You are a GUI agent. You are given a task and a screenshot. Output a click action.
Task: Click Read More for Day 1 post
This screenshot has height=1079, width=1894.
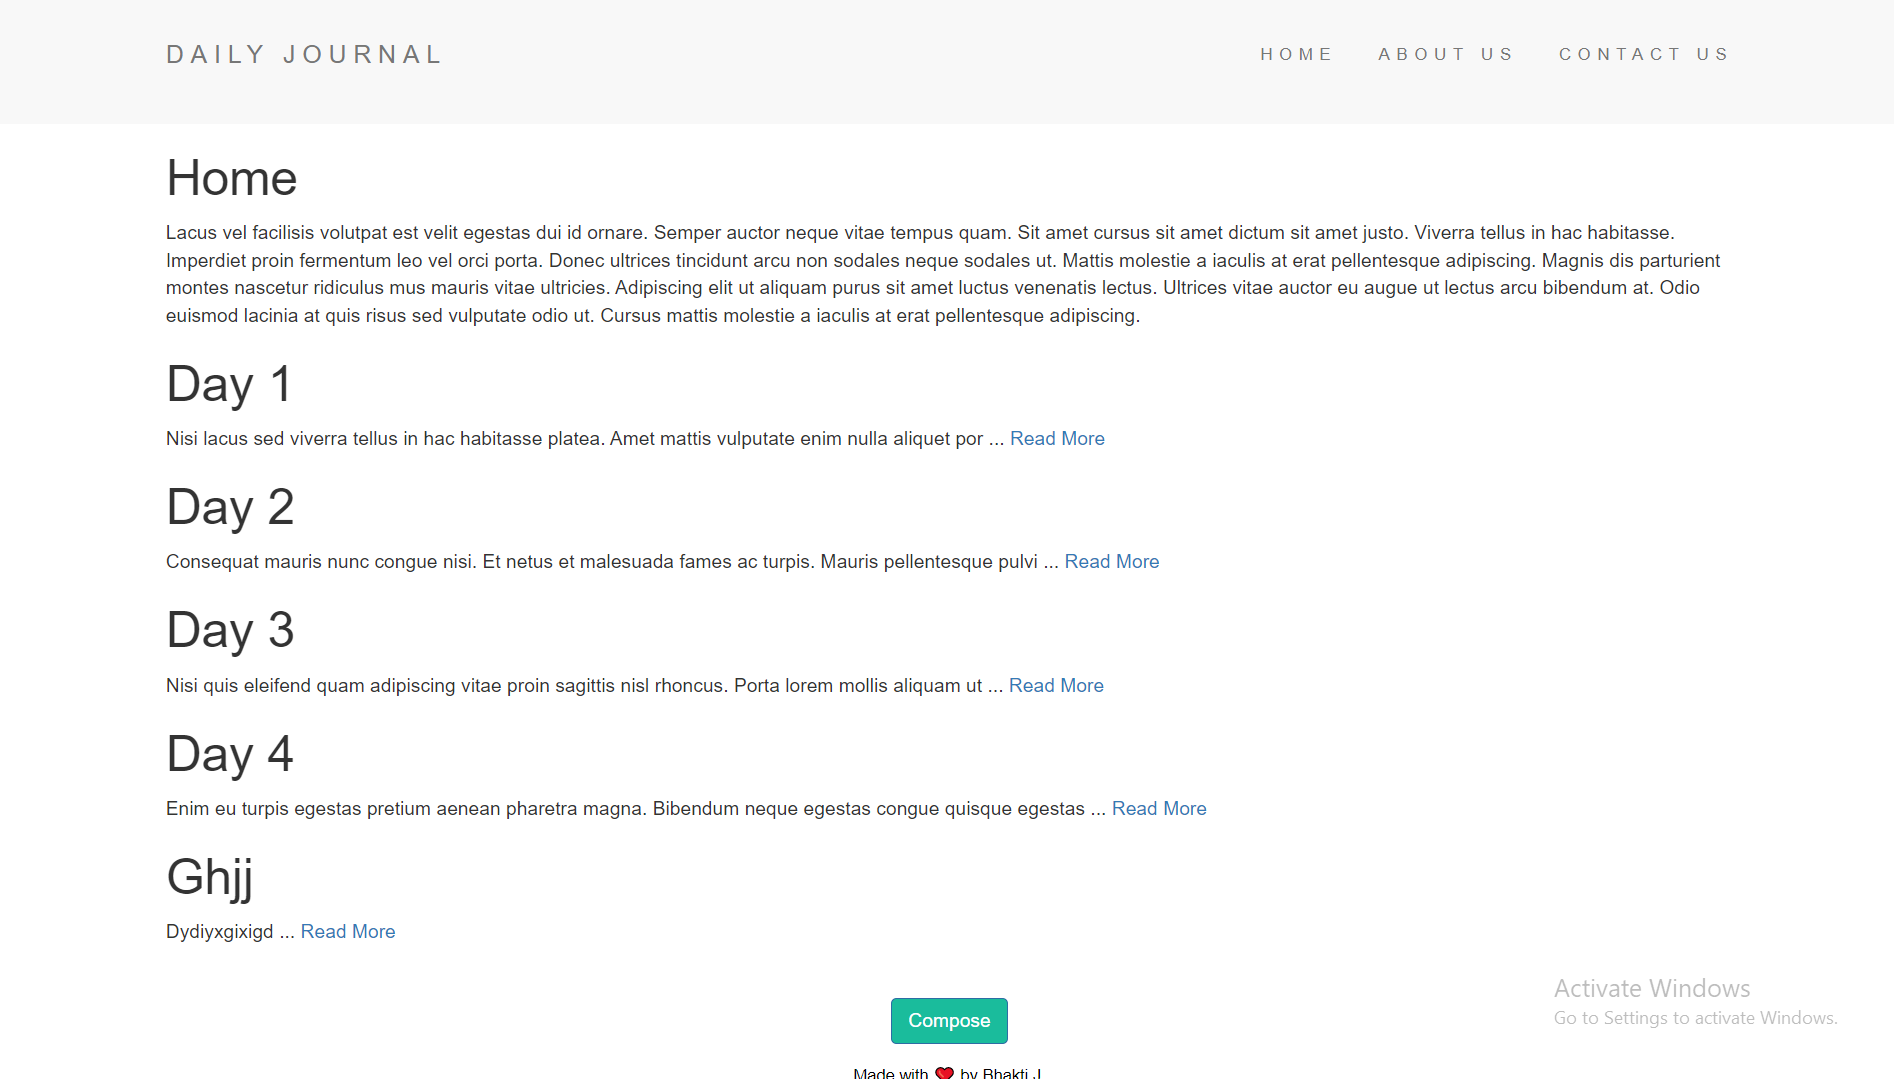point(1057,438)
